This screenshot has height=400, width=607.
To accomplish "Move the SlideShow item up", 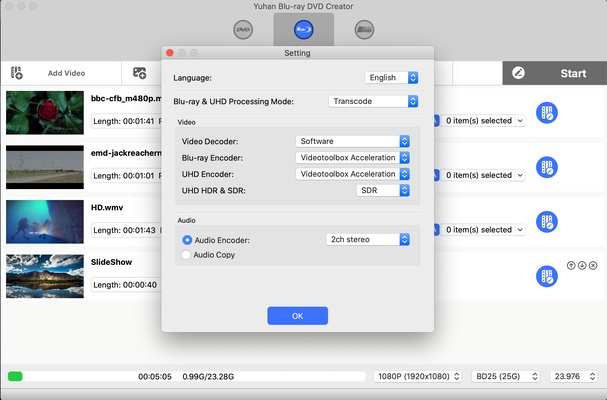I will (x=571, y=266).
